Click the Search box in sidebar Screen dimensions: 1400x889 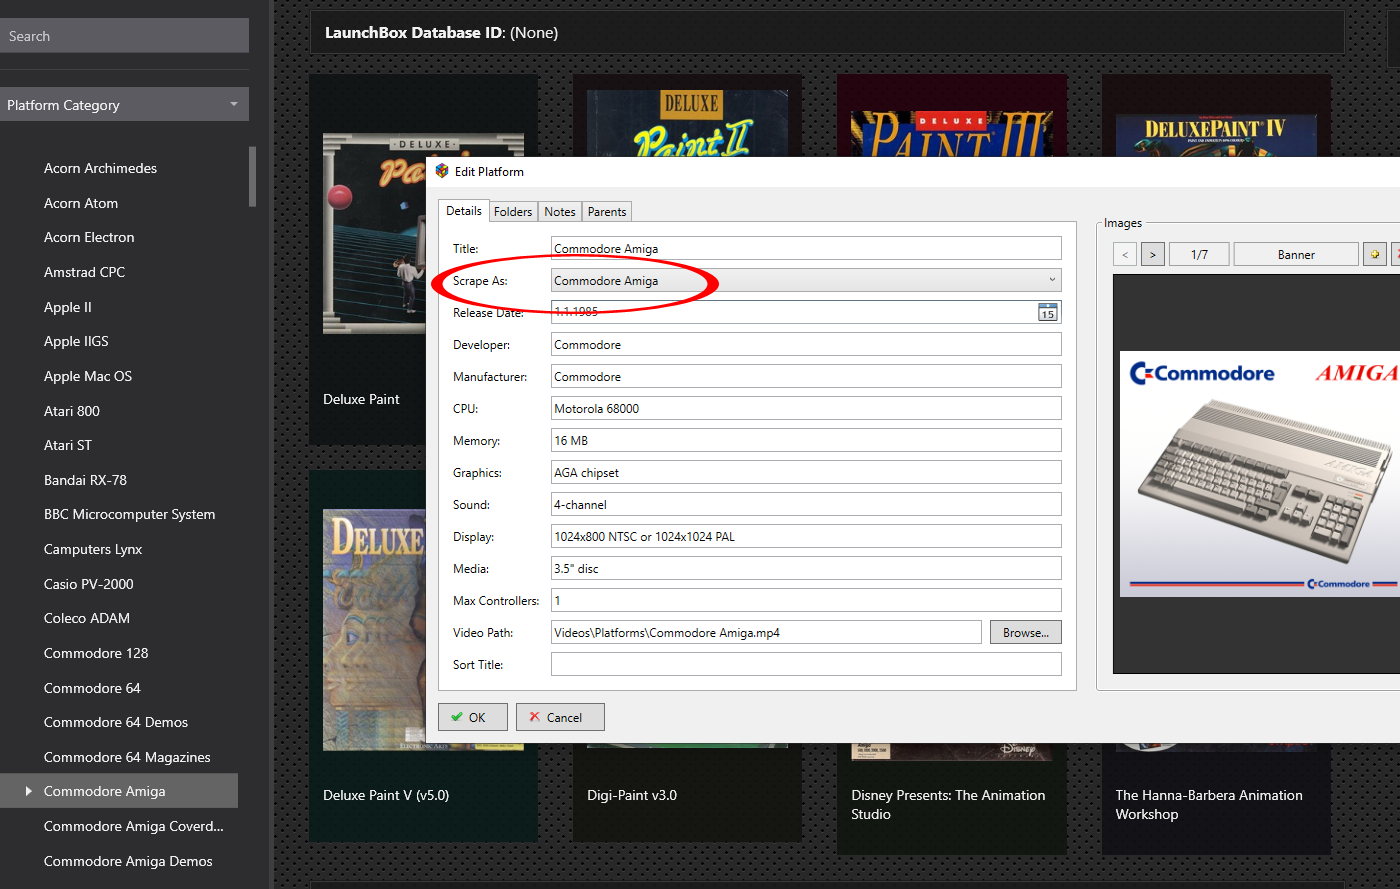[124, 35]
